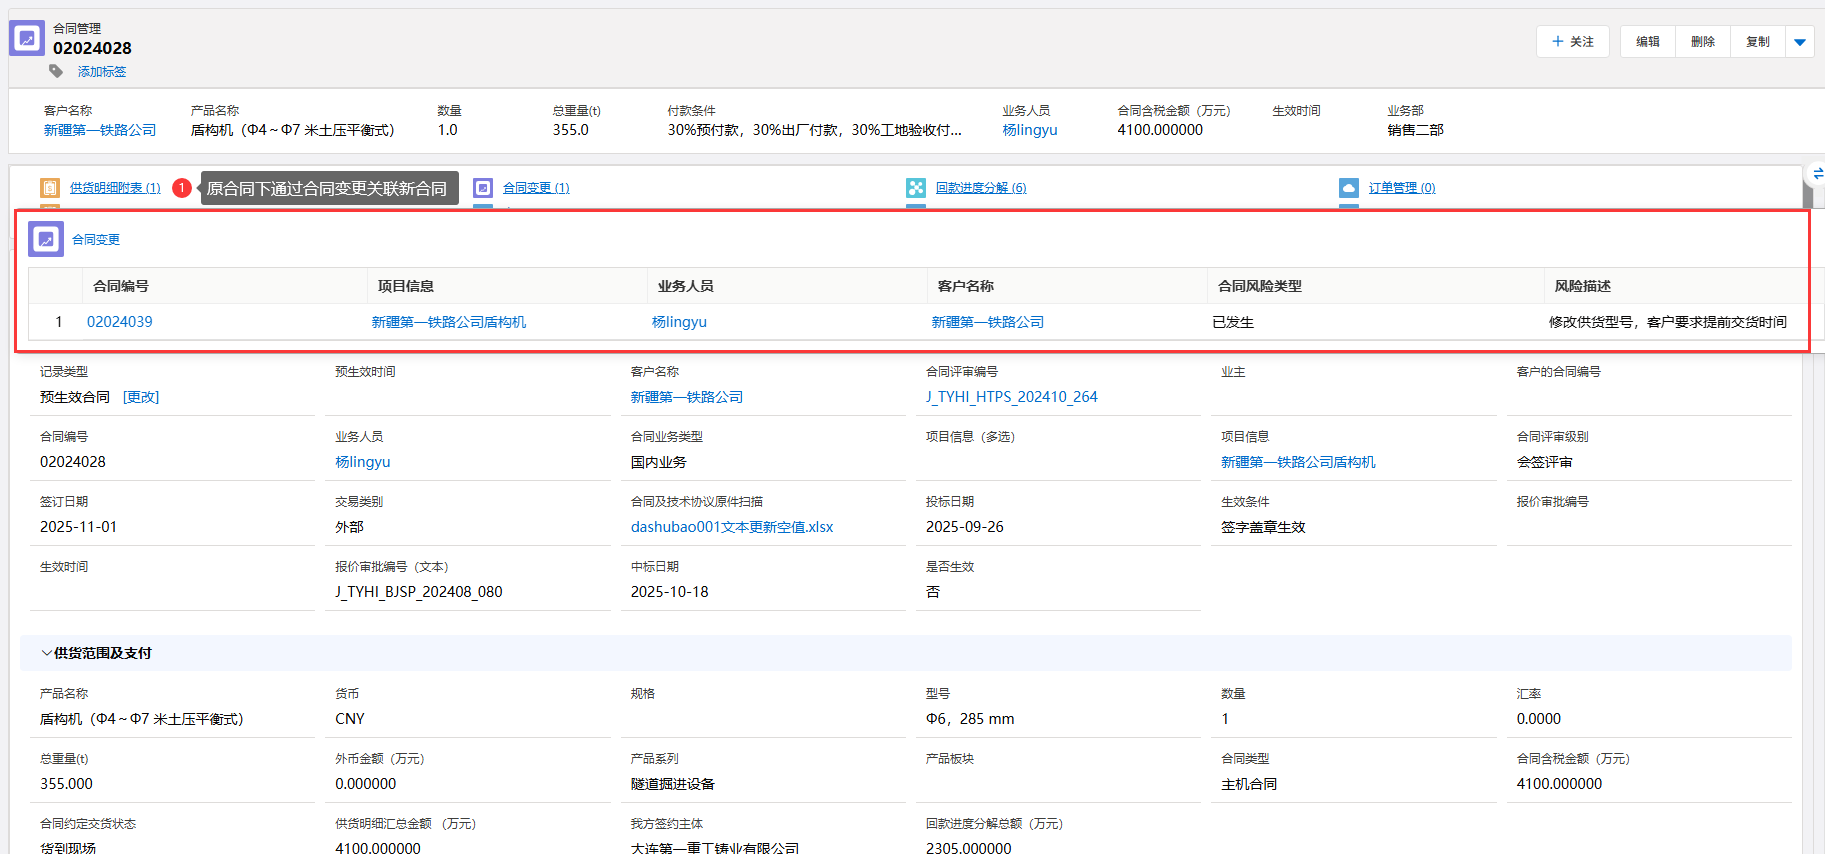The height and width of the screenshot is (854, 1825).
Task: Click the 回款进度分解 teal icon
Action: (x=916, y=188)
